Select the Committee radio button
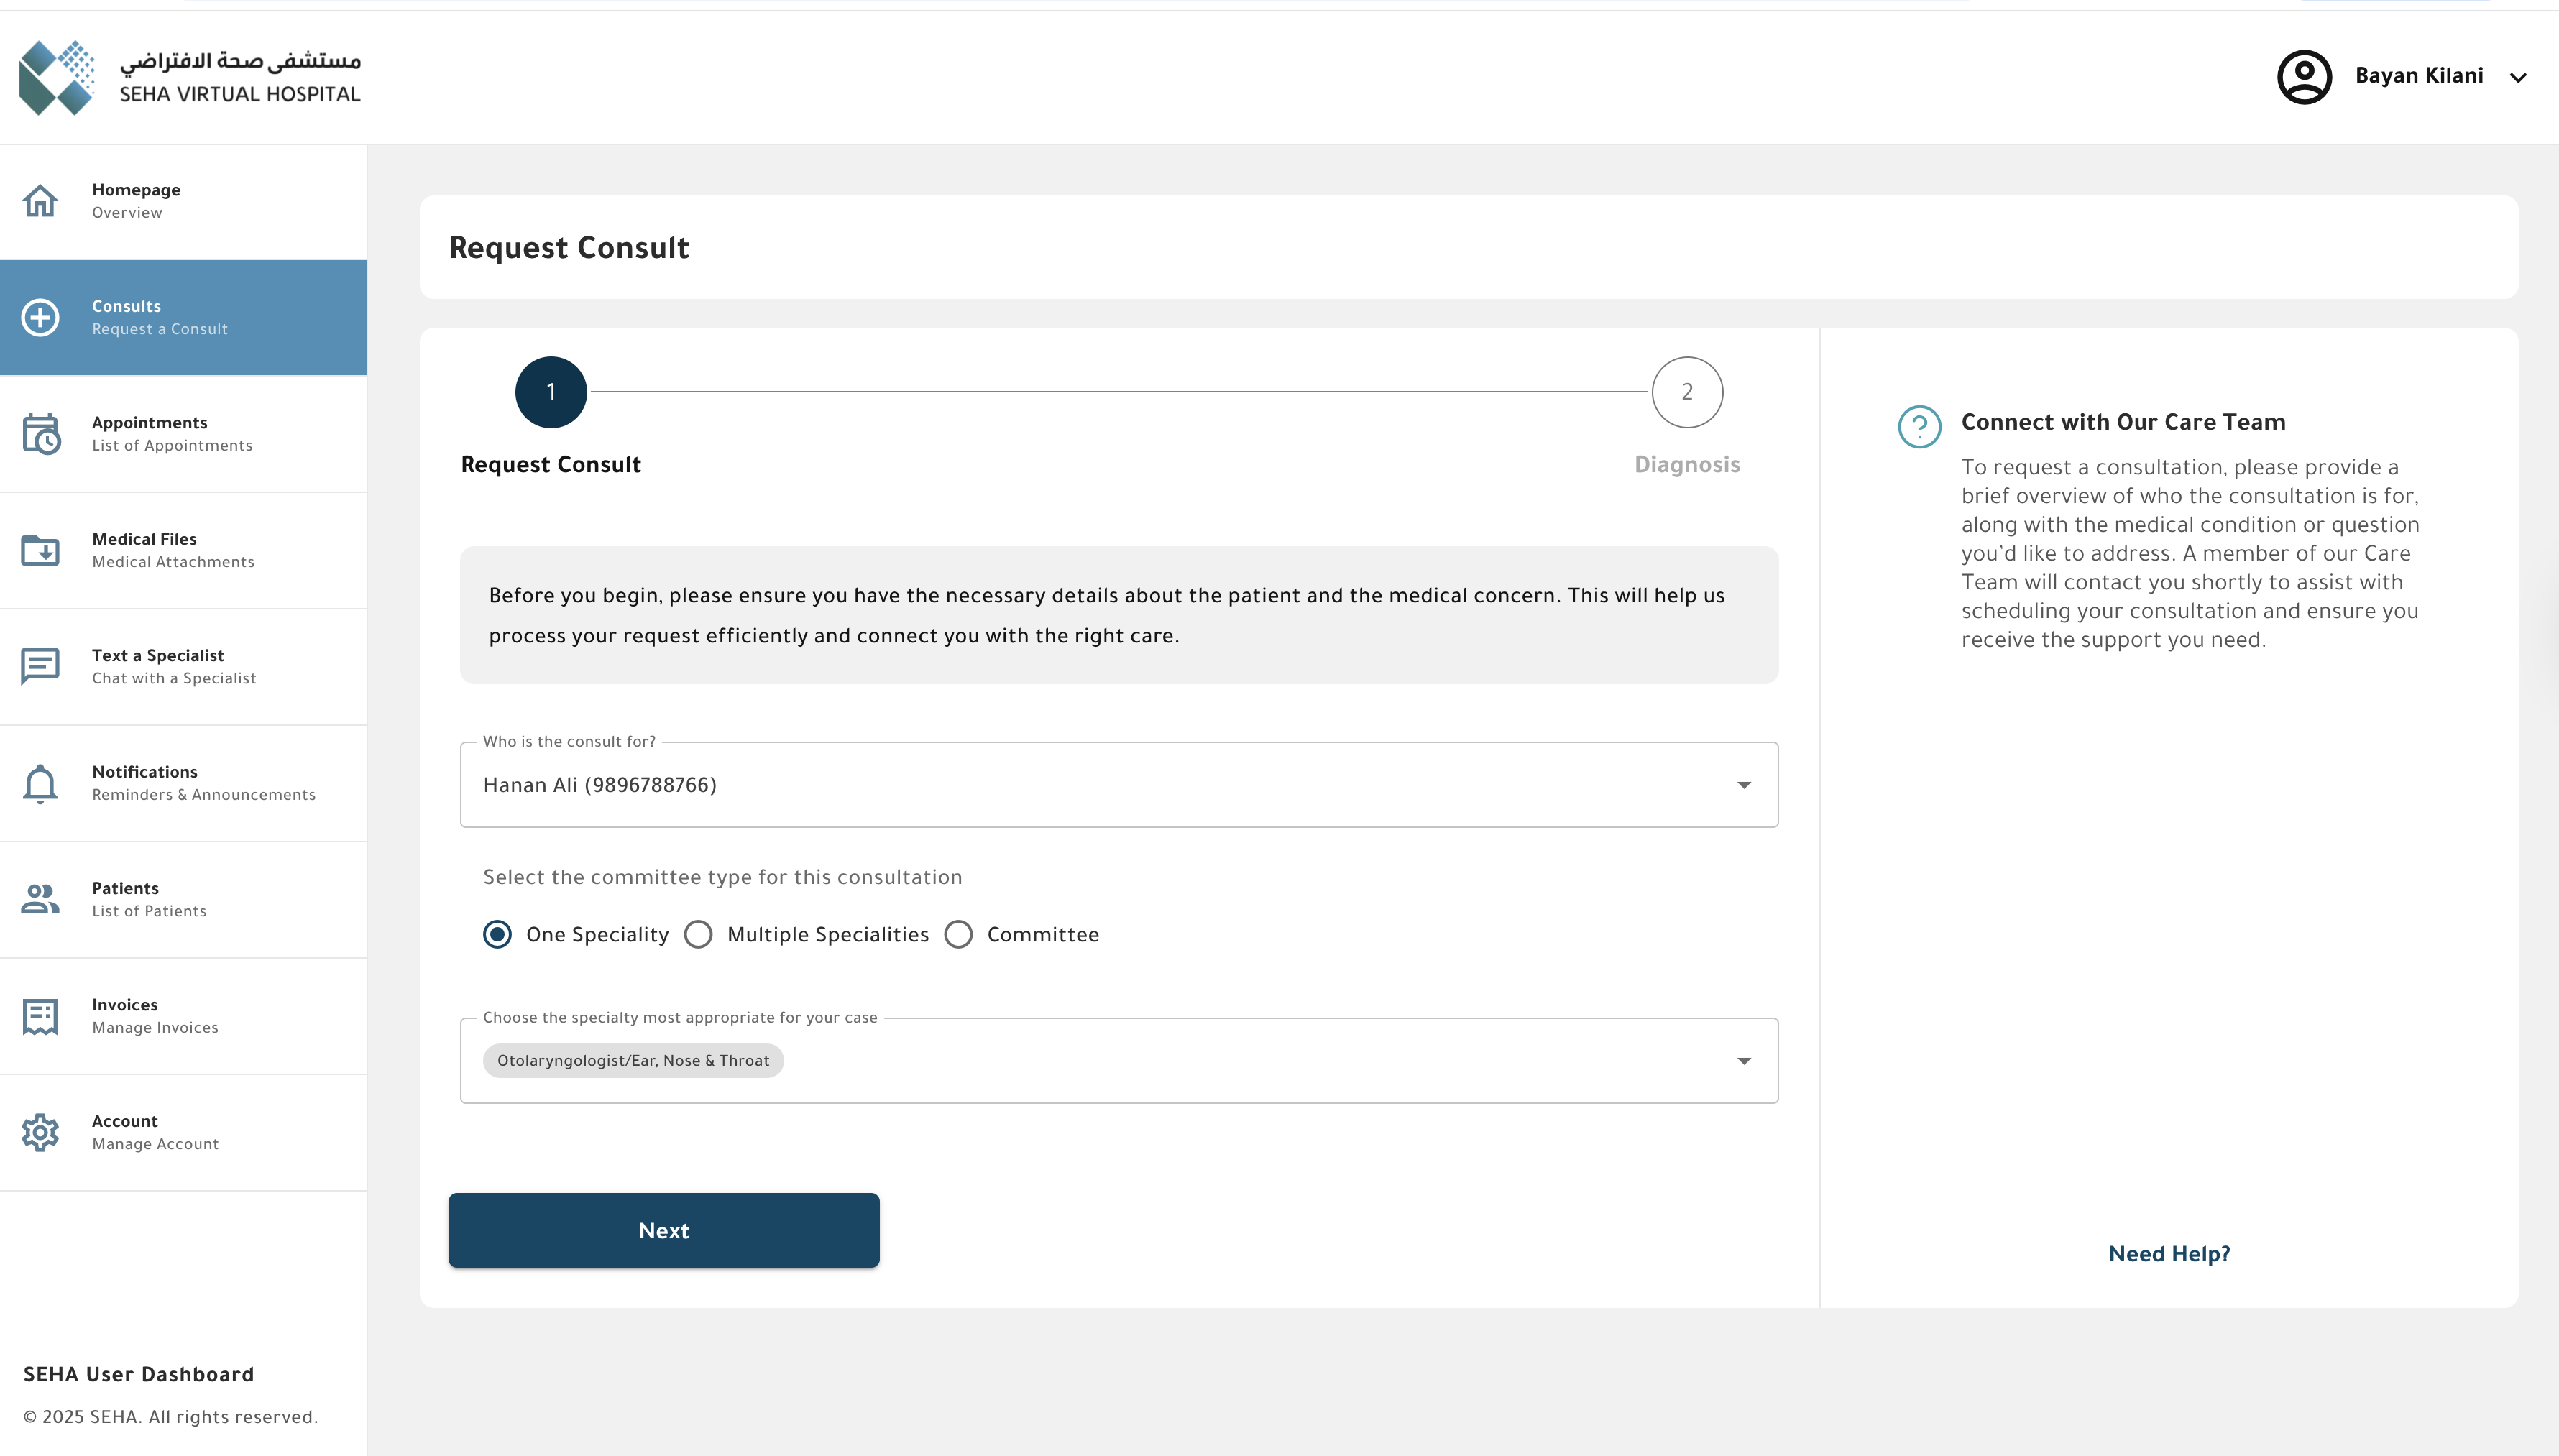Image resolution: width=2559 pixels, height=1456 pixels. [958, 934]
